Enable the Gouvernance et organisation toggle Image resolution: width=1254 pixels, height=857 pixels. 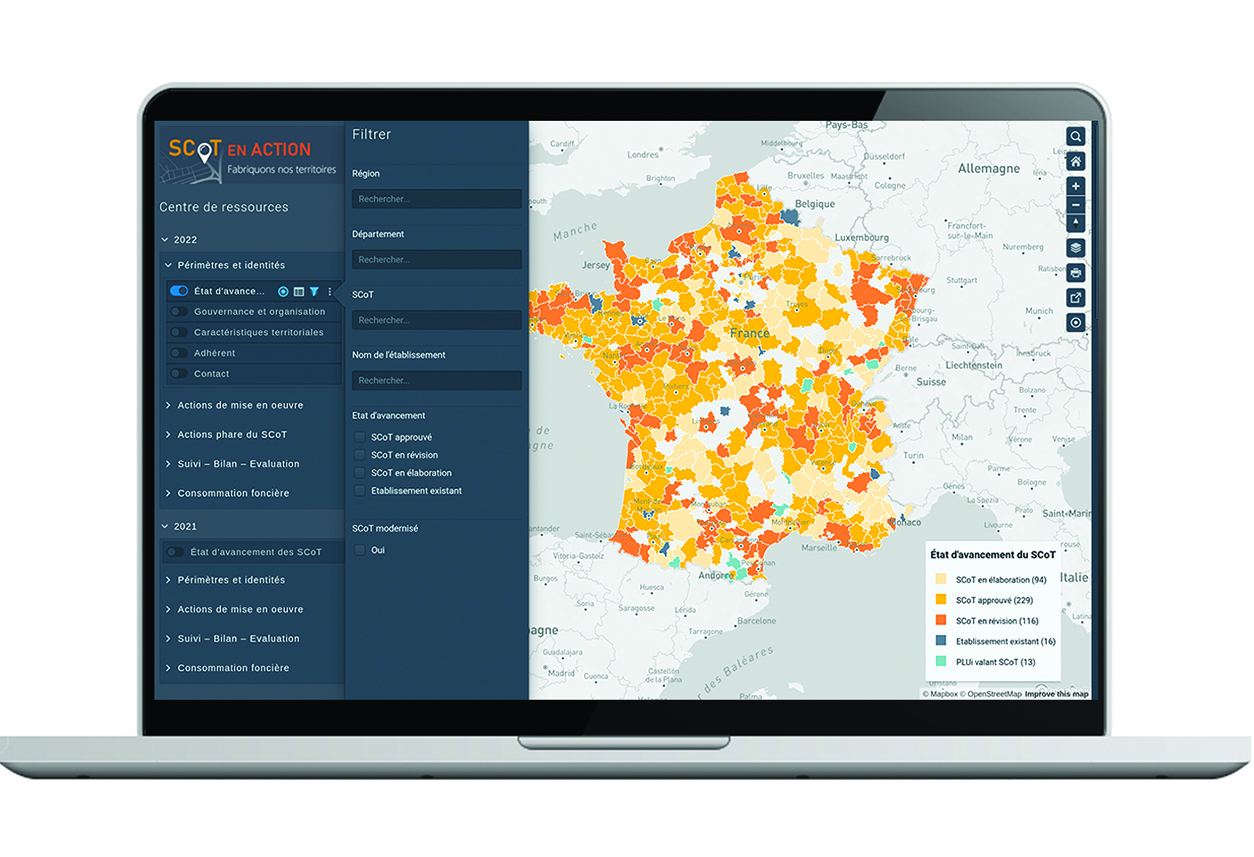(179, 312)
